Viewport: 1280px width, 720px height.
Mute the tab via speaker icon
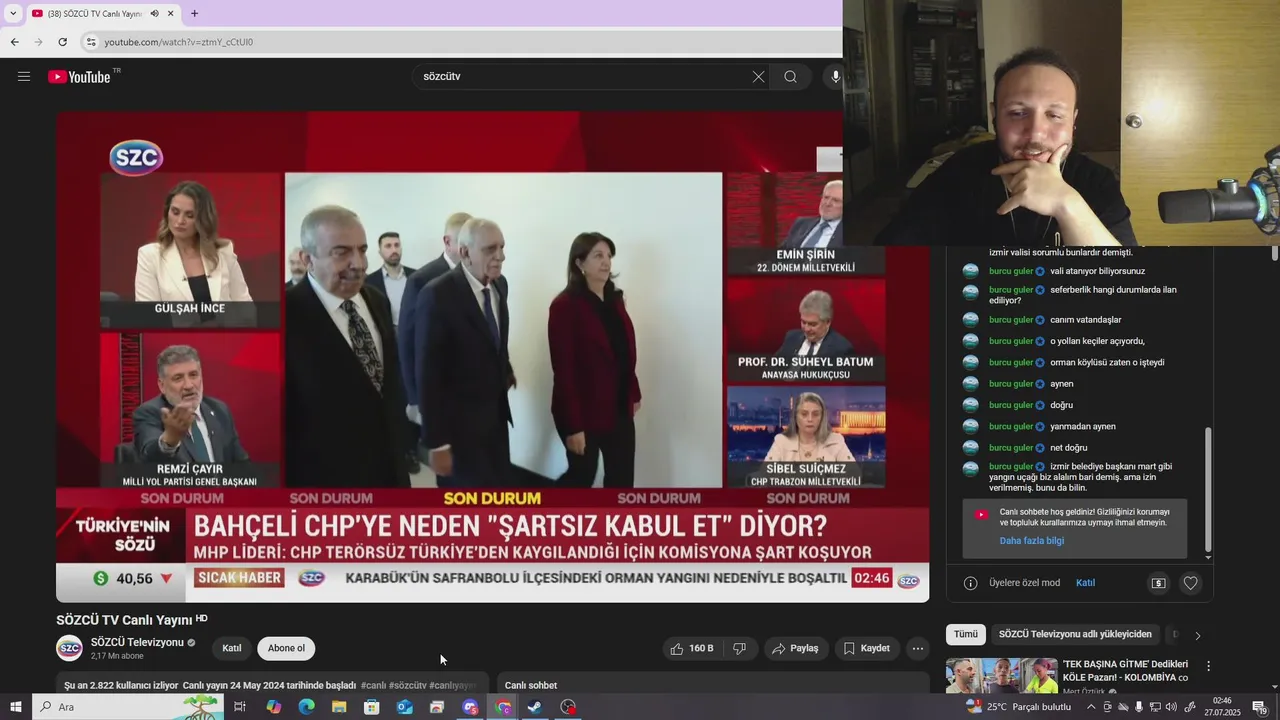pos(155,14)
